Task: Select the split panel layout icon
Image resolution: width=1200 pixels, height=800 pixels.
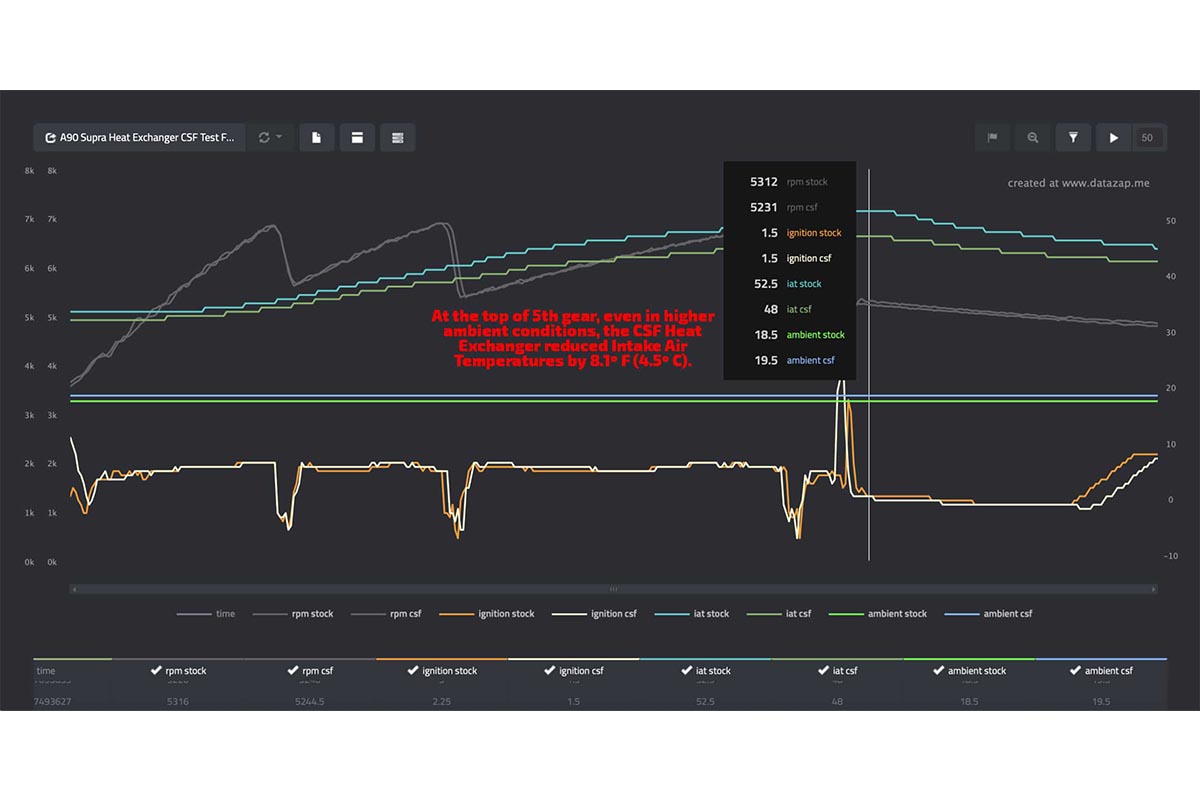Action: 357,138
